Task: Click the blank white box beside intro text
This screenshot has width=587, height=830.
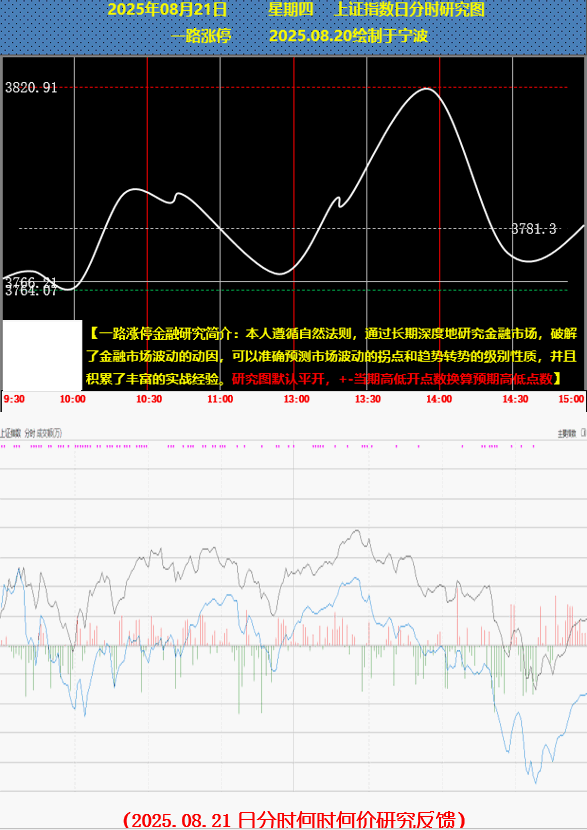Action: point(42,355)
